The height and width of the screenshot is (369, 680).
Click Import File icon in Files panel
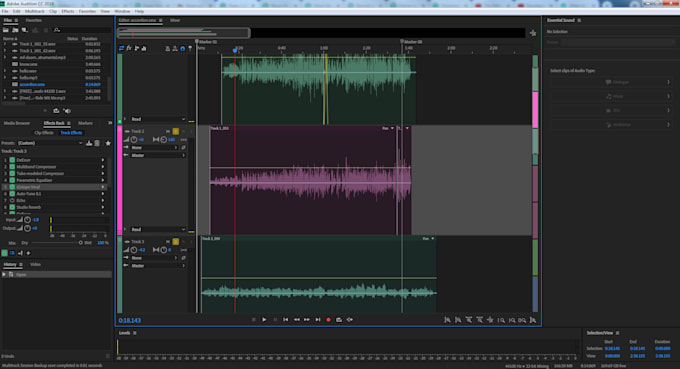coord(15,30)
